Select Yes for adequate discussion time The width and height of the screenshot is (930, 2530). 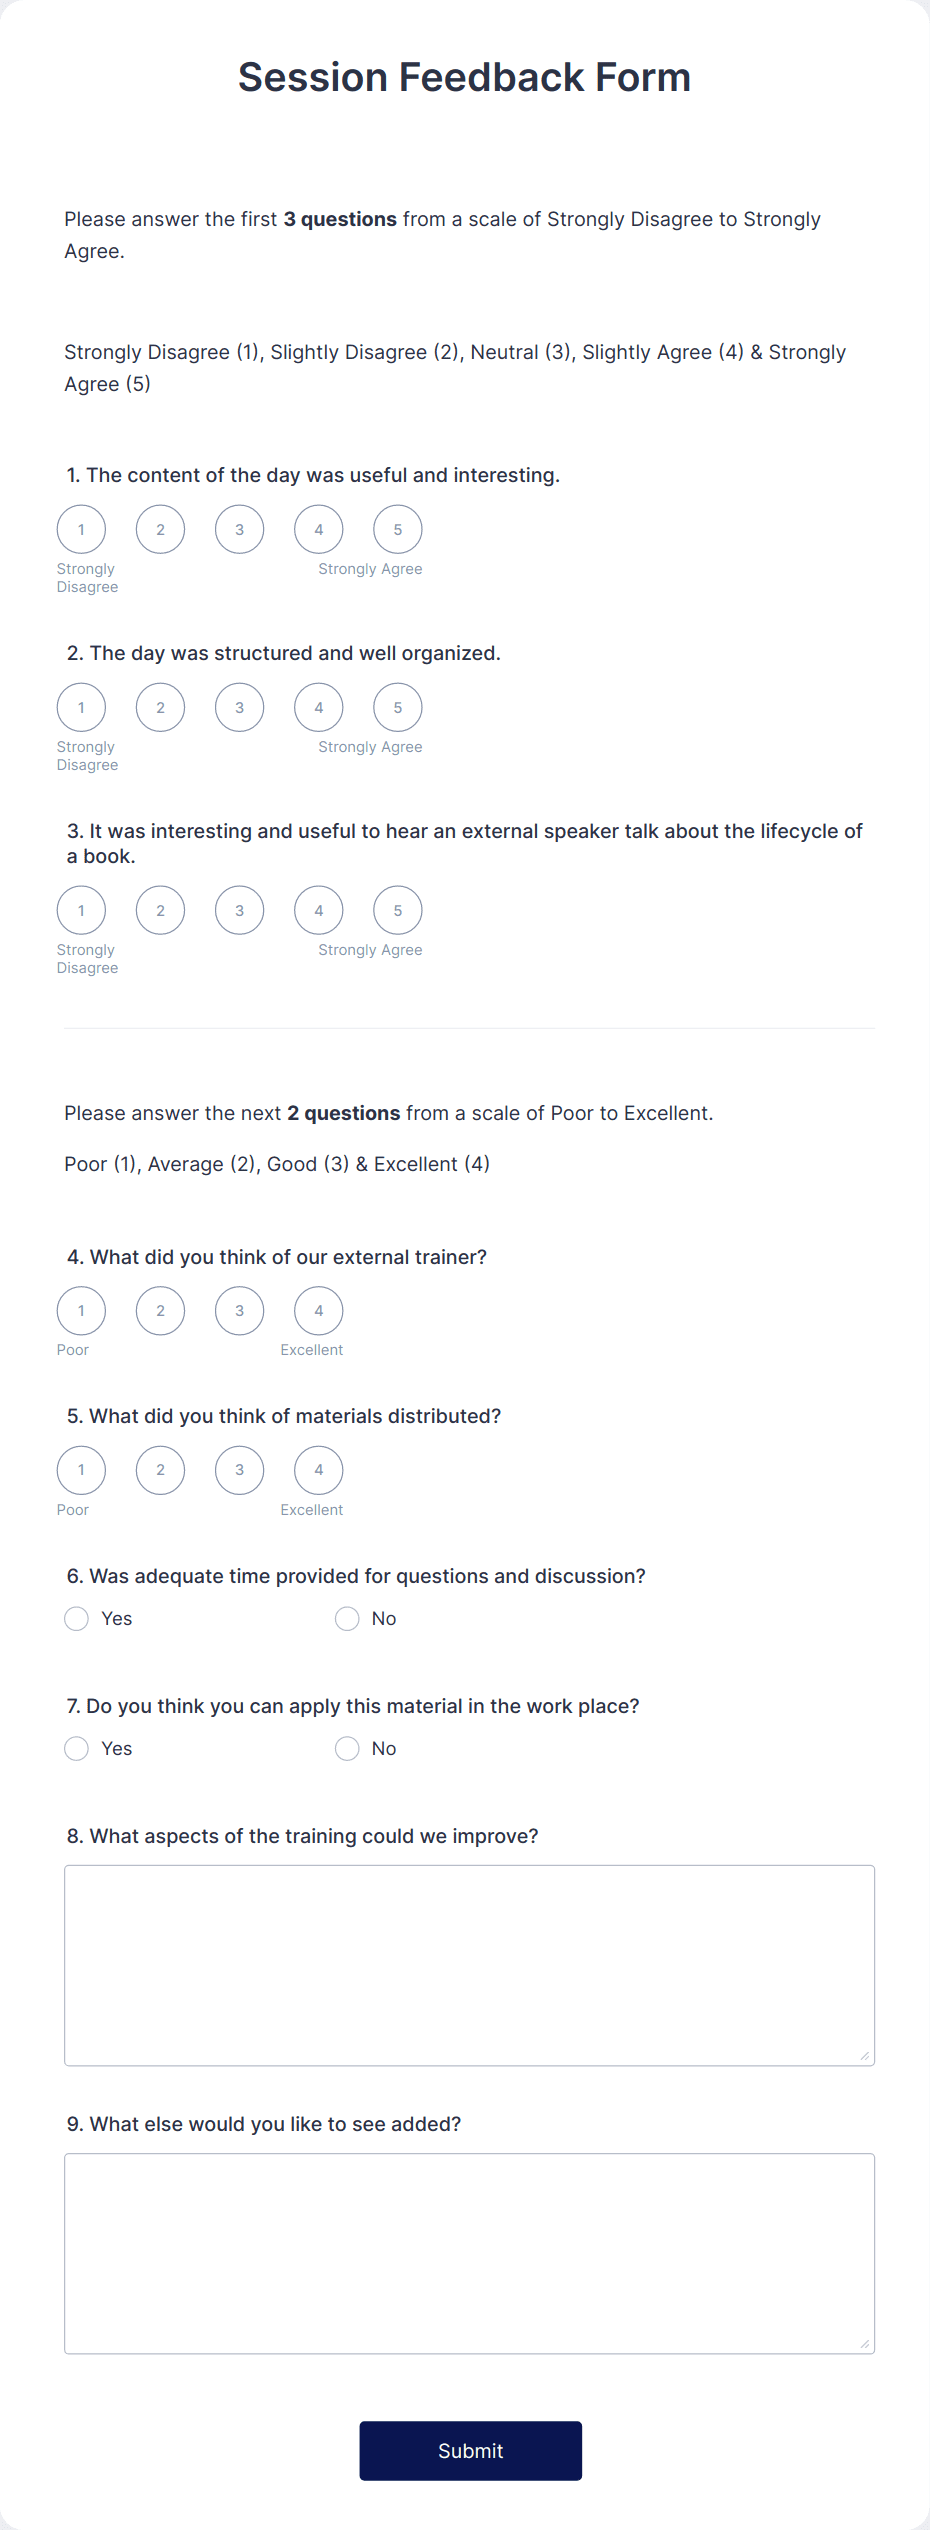pos(77,1618)
